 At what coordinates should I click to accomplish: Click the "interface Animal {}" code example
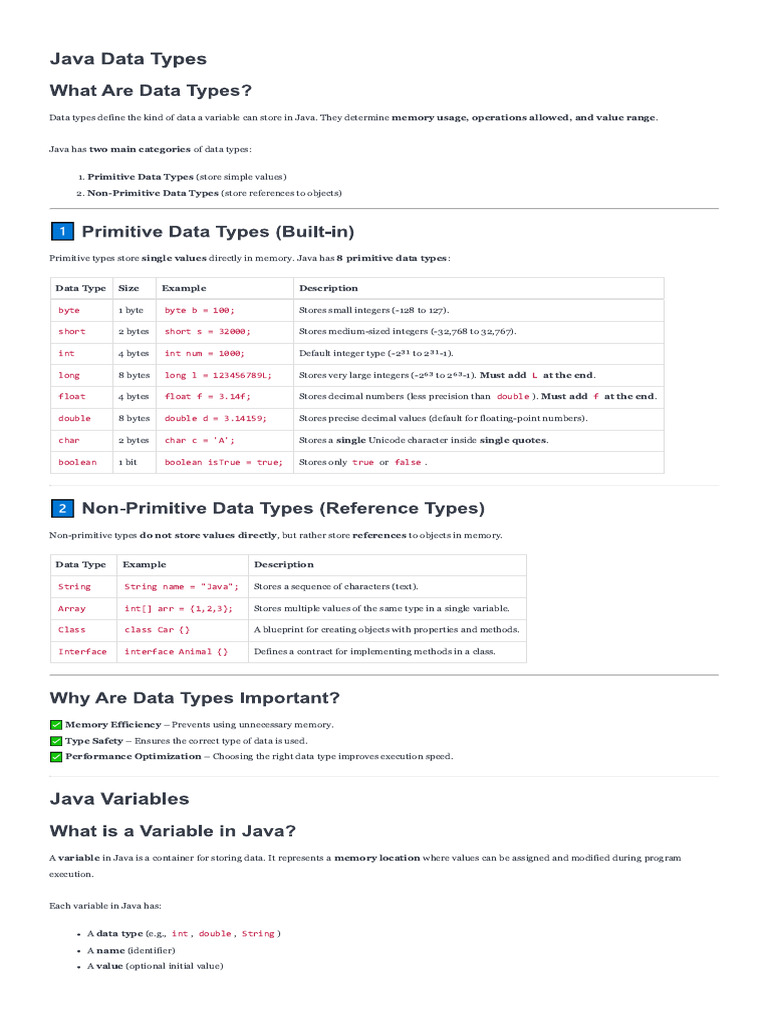tap(176, 651)
